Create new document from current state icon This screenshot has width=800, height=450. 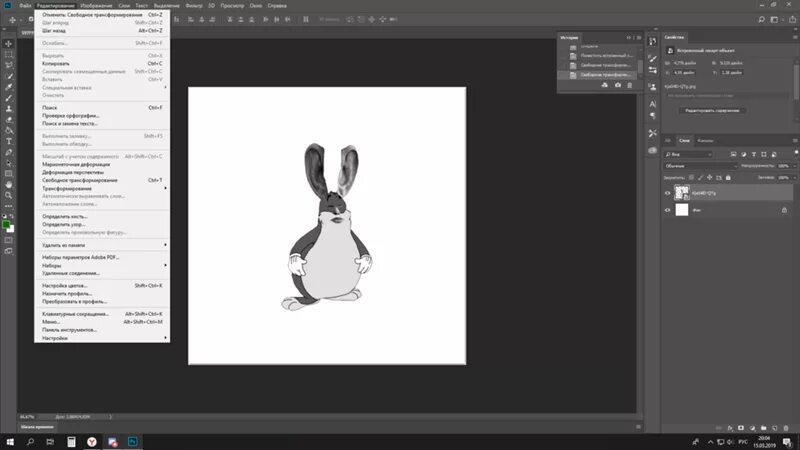click(x=605, y=85)
